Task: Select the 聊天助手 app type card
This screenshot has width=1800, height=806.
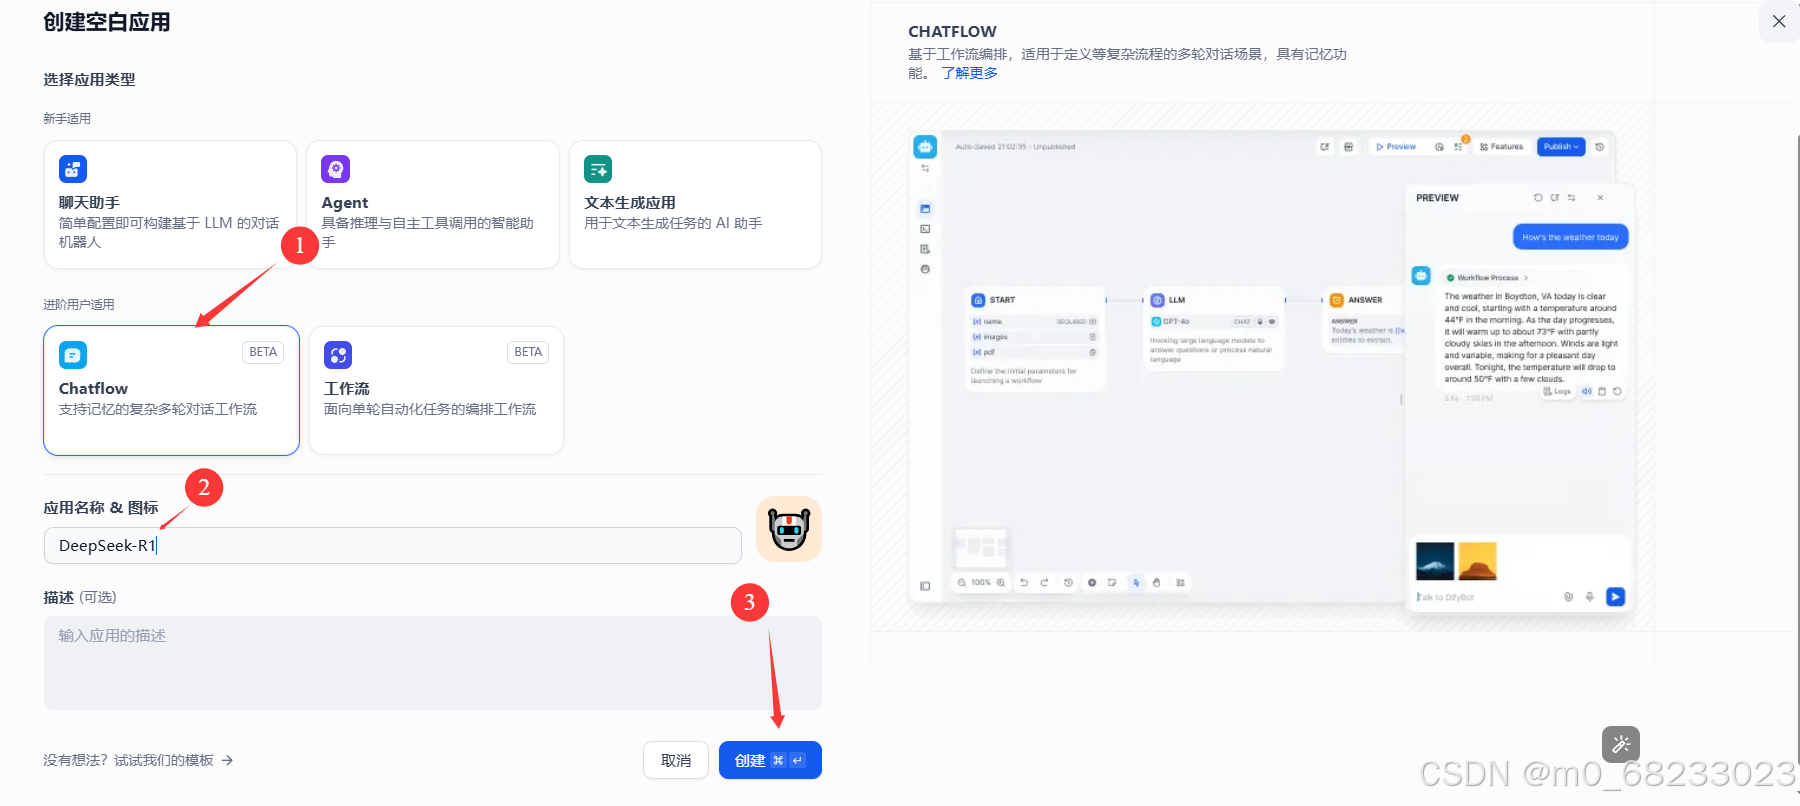Action: (x=170, y=204)
